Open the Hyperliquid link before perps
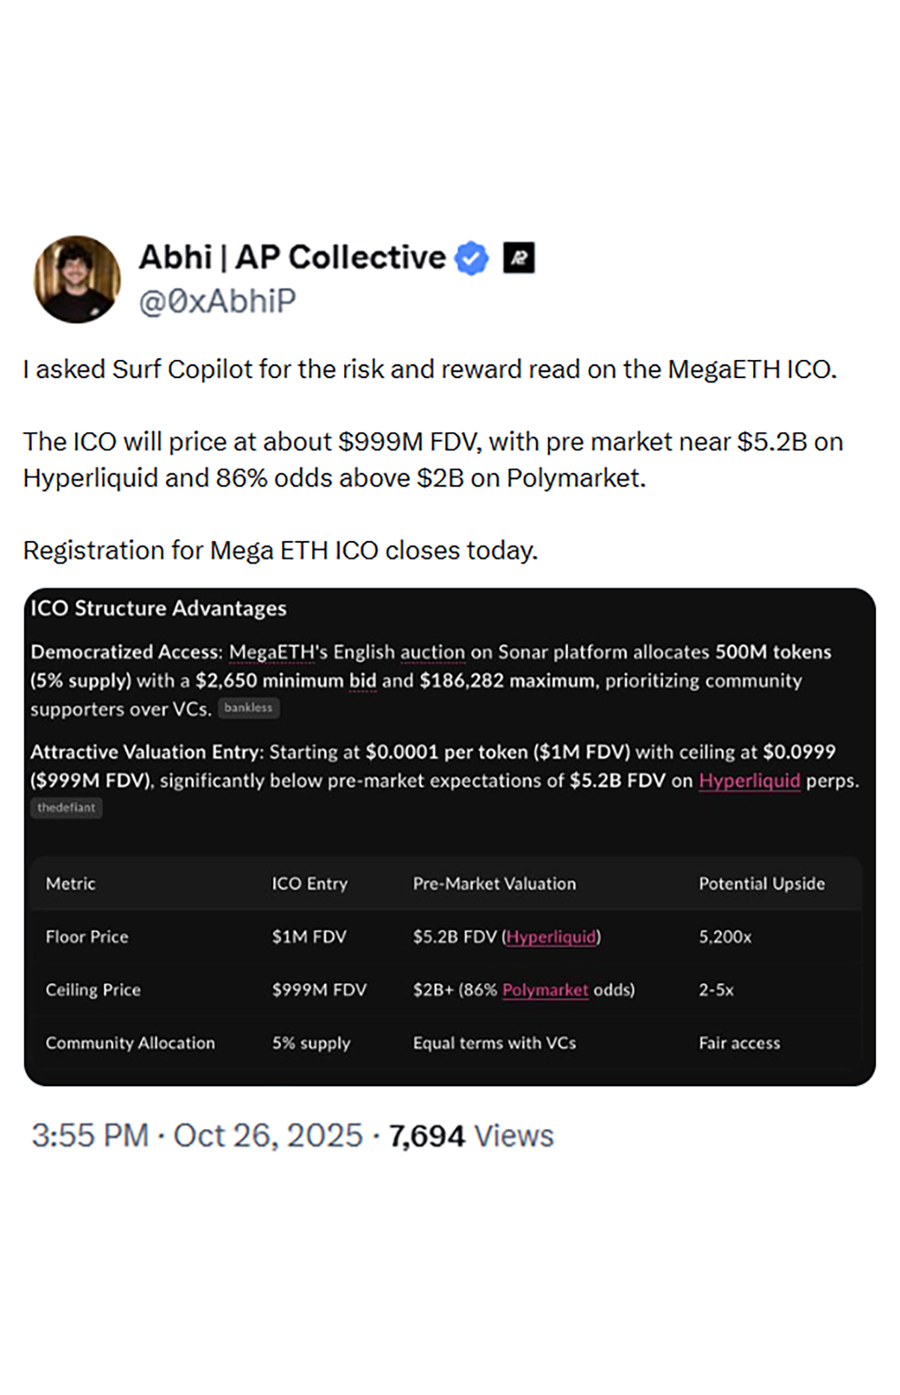The image size is (900, 1395). [x=749, y=780]
